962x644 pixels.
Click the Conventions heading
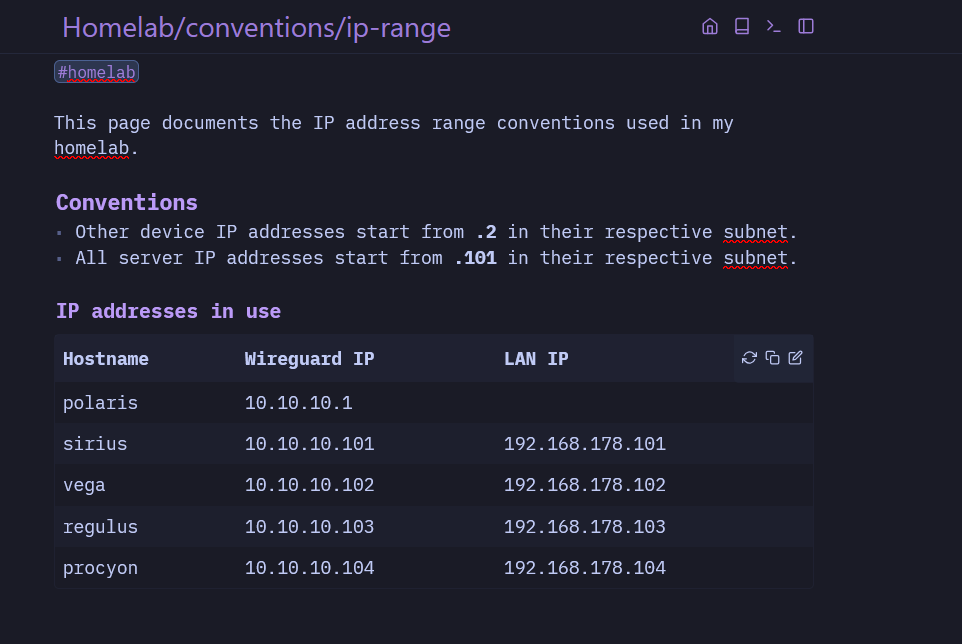click(x=127, y=203)
